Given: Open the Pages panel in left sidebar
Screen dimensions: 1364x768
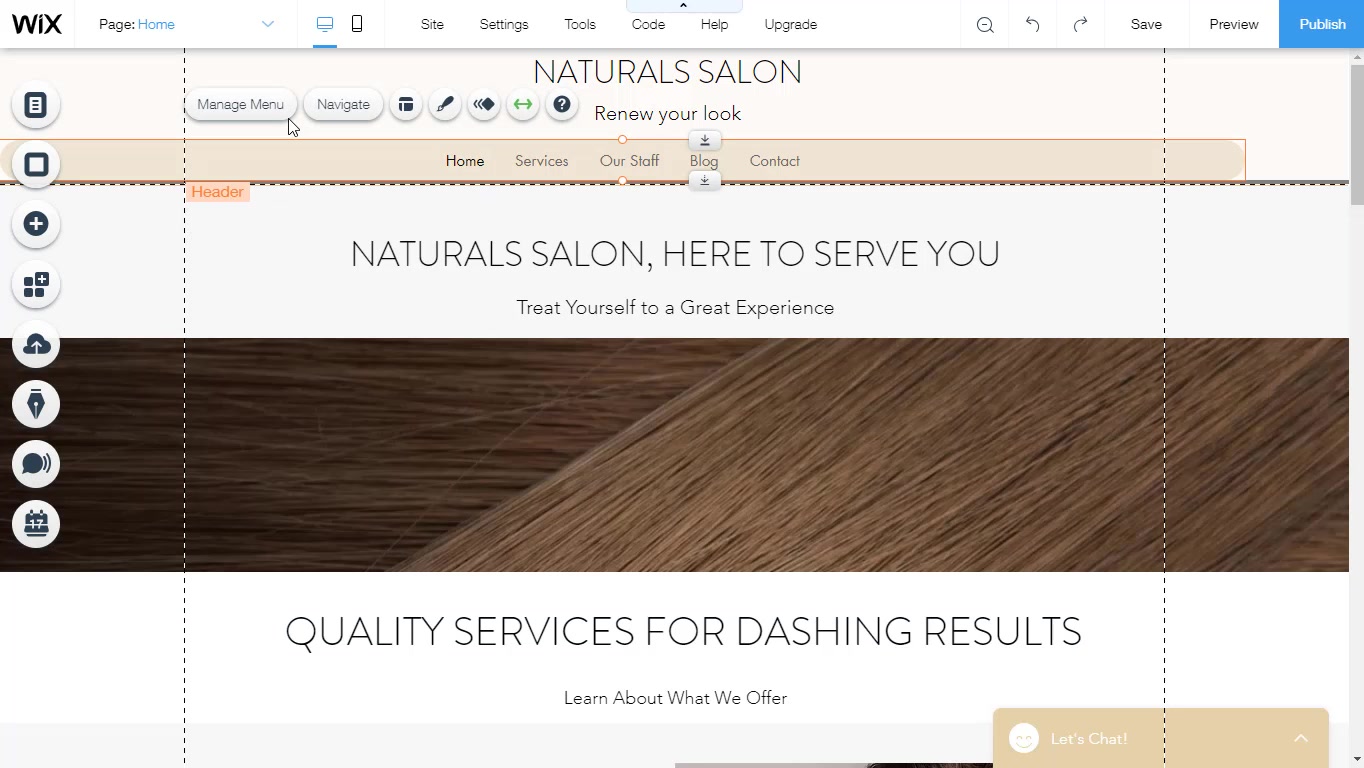Looking at the screenshot, I should 36,105.
